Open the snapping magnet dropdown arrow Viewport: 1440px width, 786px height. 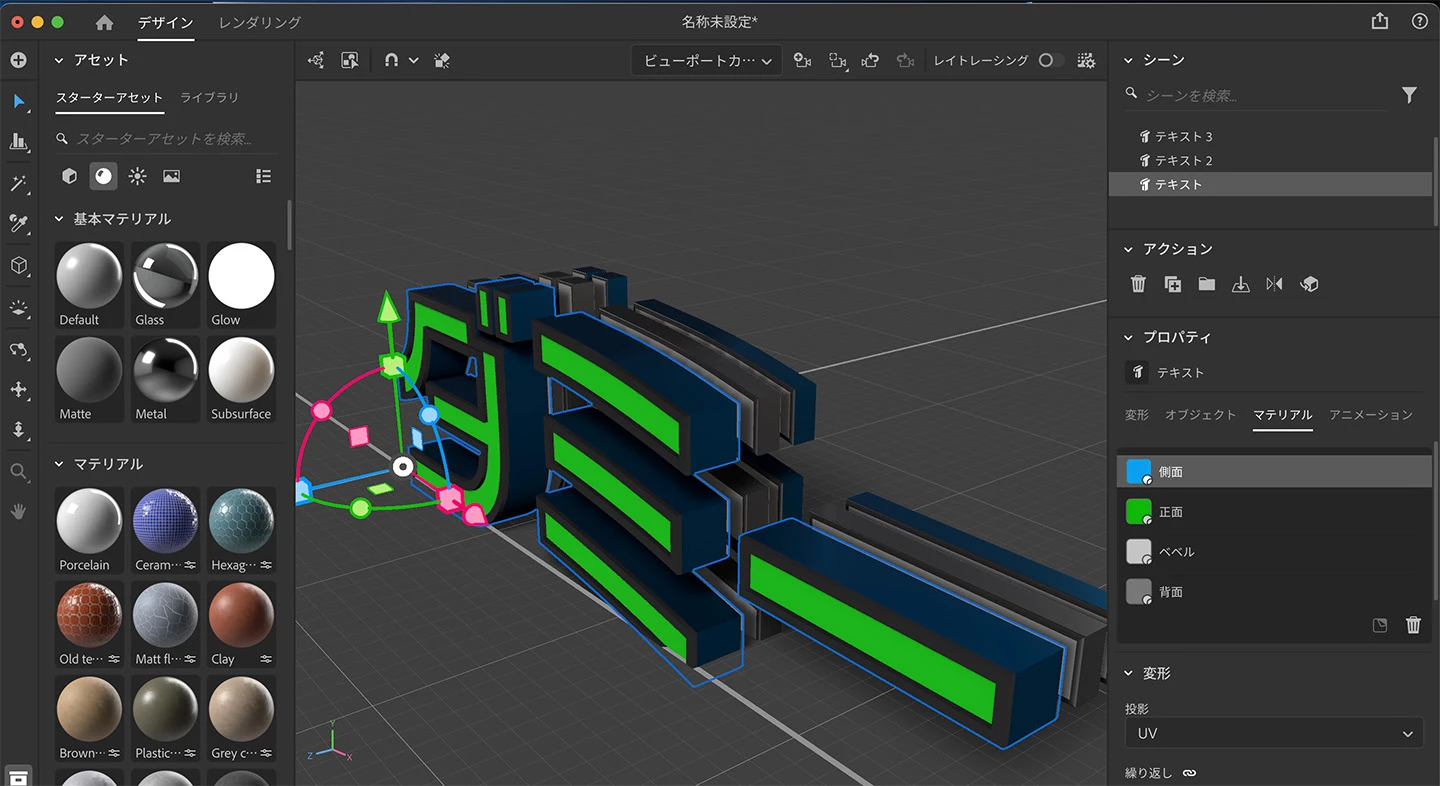pos(413,61)
